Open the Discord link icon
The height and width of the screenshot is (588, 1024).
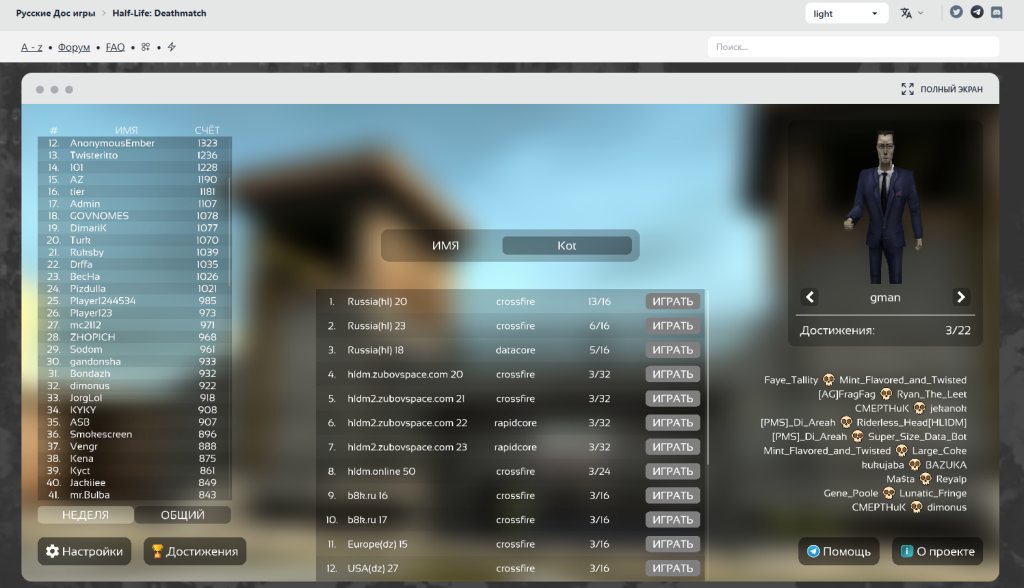pyautogui.click(x=997, y=12)
